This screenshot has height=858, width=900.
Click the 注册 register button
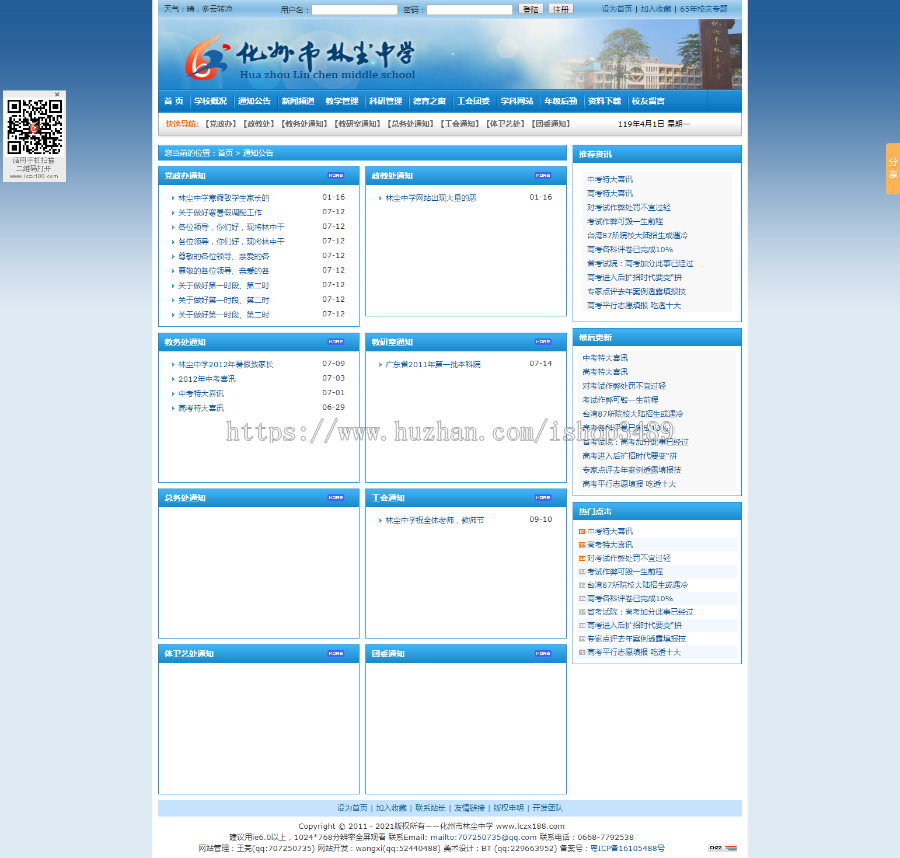[561, 9]
